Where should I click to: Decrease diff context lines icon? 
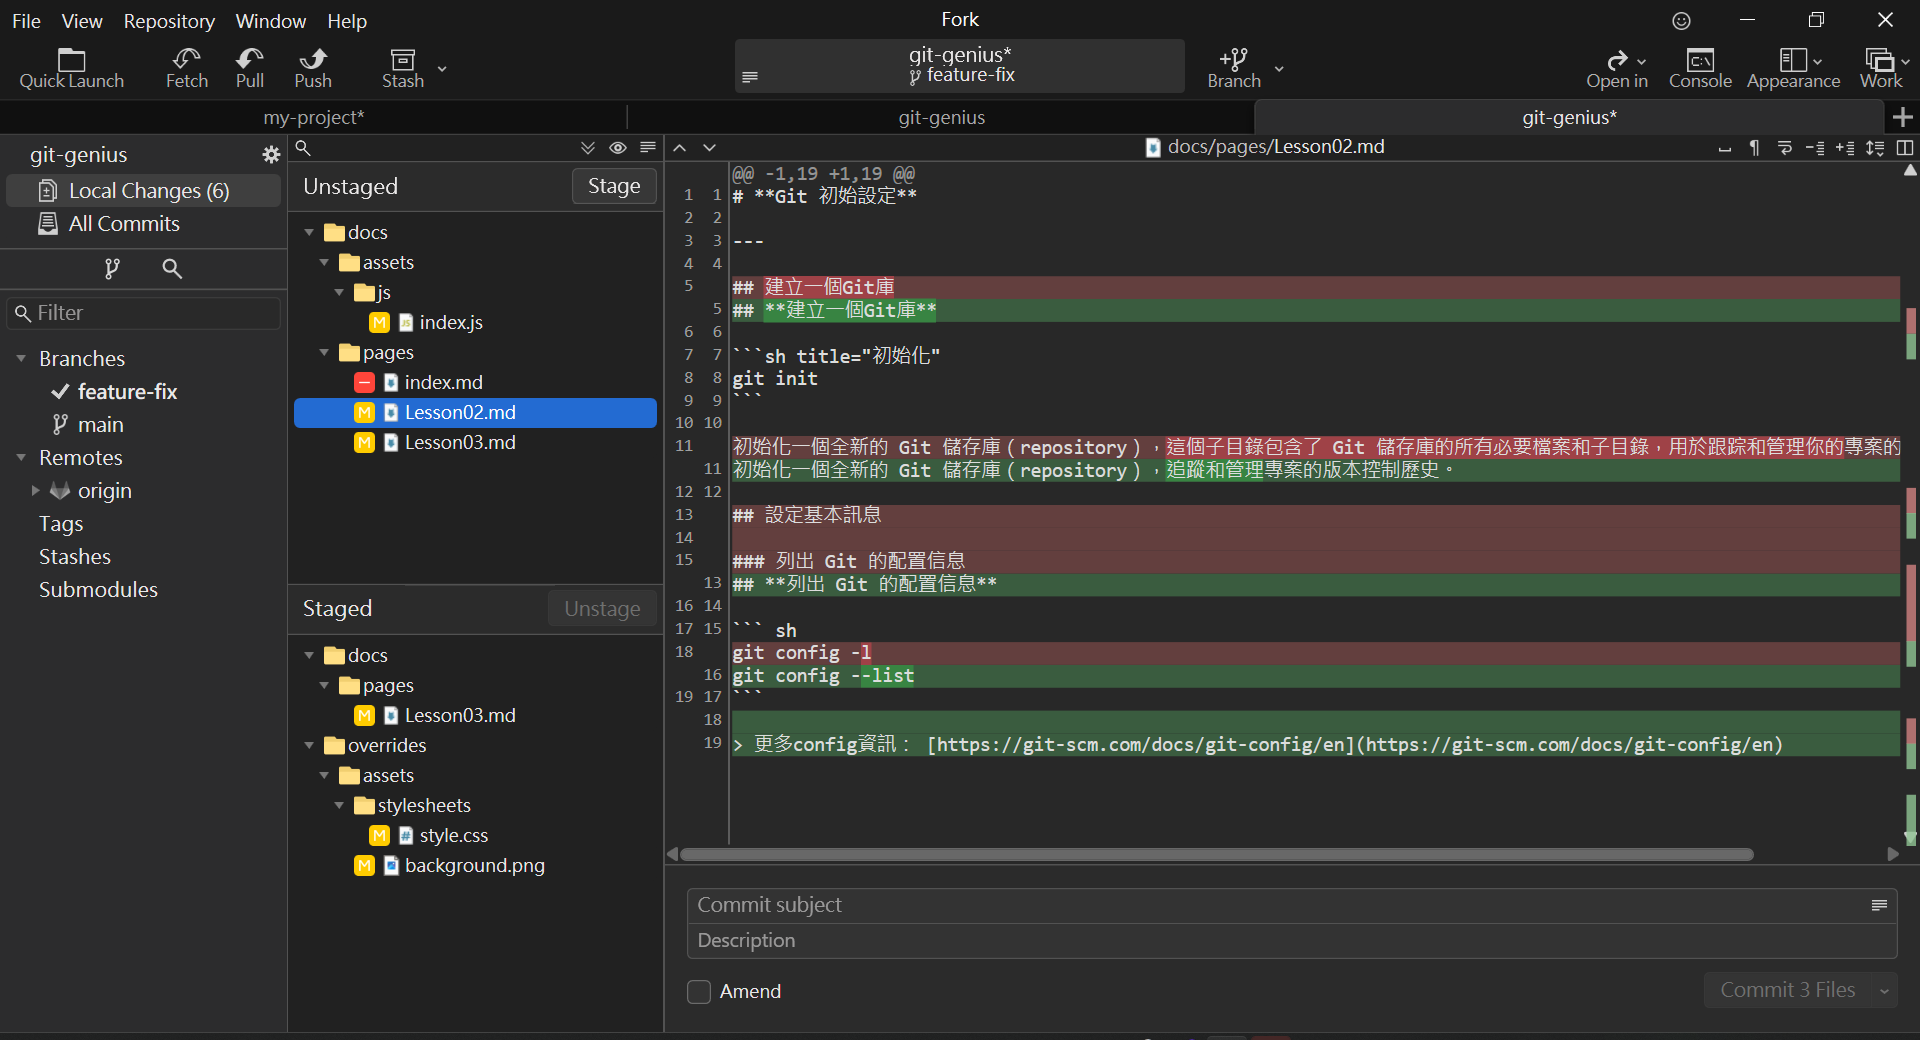point(1815,148)
